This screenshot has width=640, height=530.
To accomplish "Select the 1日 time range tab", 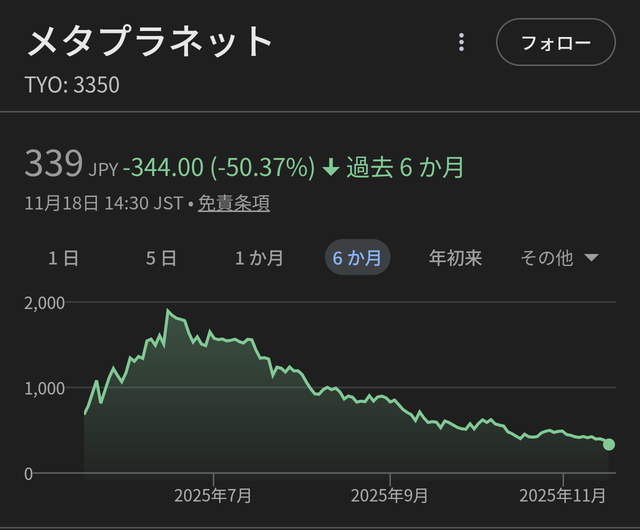I will (64, 258).
